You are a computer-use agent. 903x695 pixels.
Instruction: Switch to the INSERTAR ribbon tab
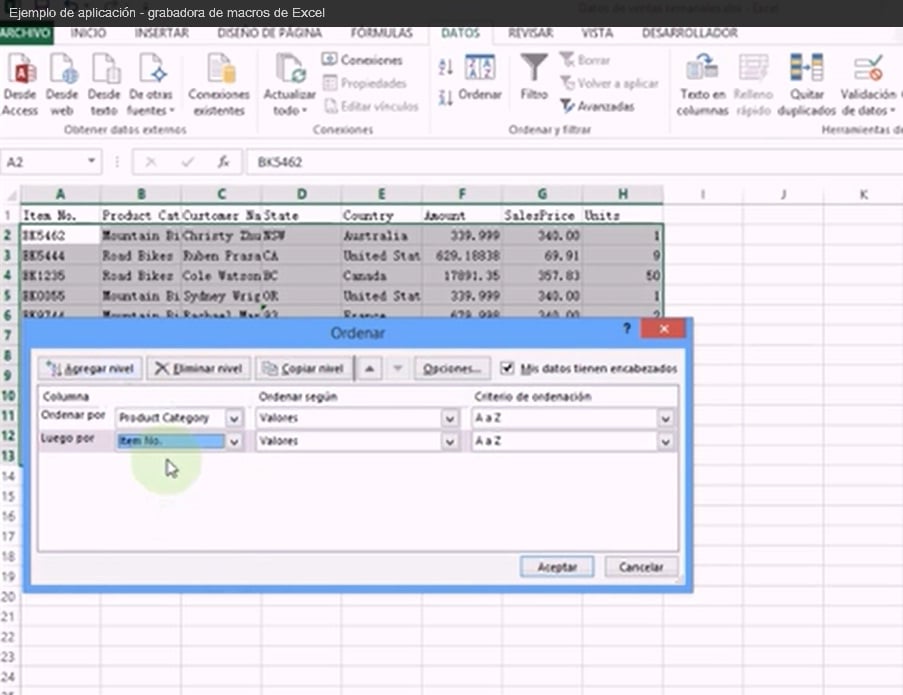pos(161,33)
